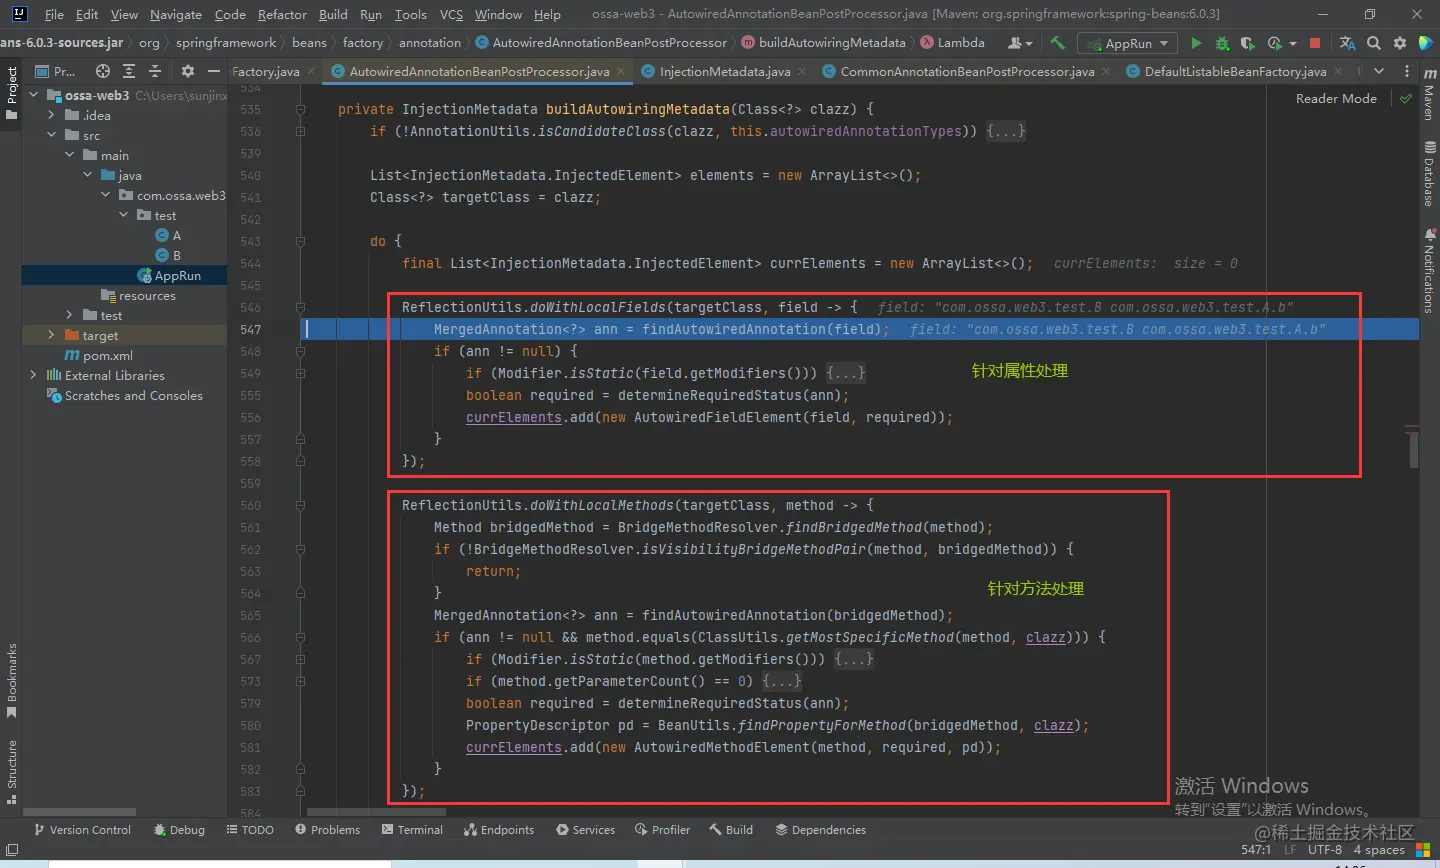Run AppRun with the green play icon
1440x868 pixels.
click(1196, 43)
